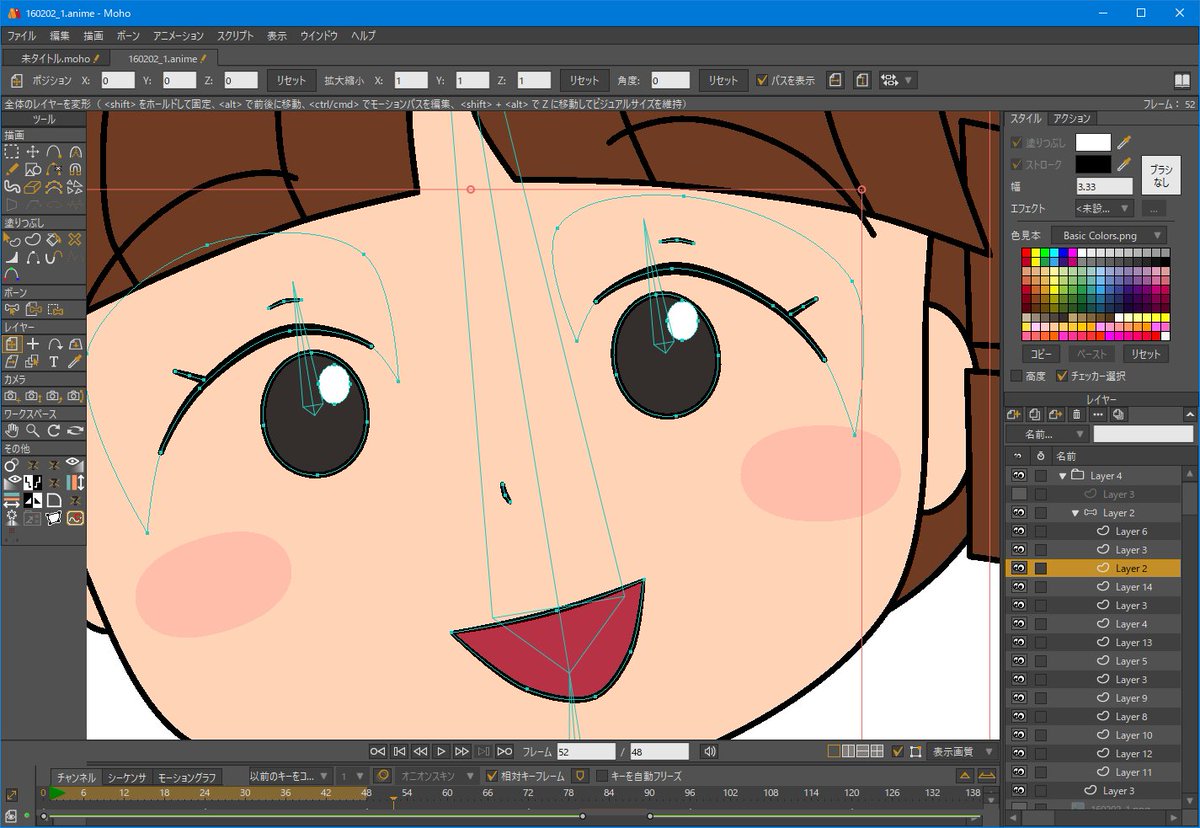Enable キーを自動フリーズ checkbox
Image resolution: width=1200 pixels, height=828 pixels.
coord(602,775)
